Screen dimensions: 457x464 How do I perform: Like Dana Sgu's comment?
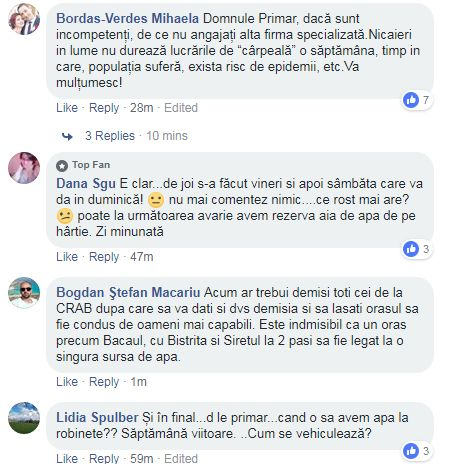(x=67, y=257)
